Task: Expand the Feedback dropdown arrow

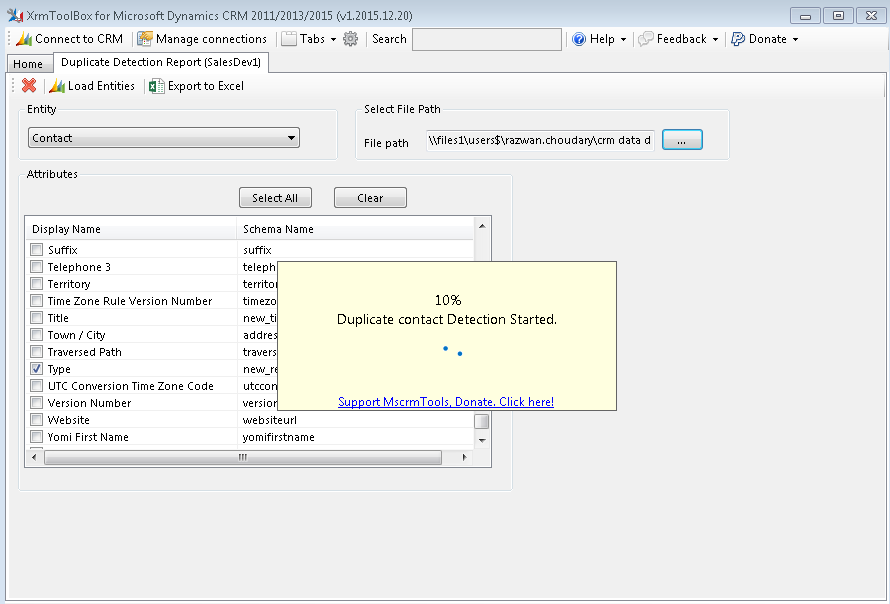Action: [x=715, y=39]
